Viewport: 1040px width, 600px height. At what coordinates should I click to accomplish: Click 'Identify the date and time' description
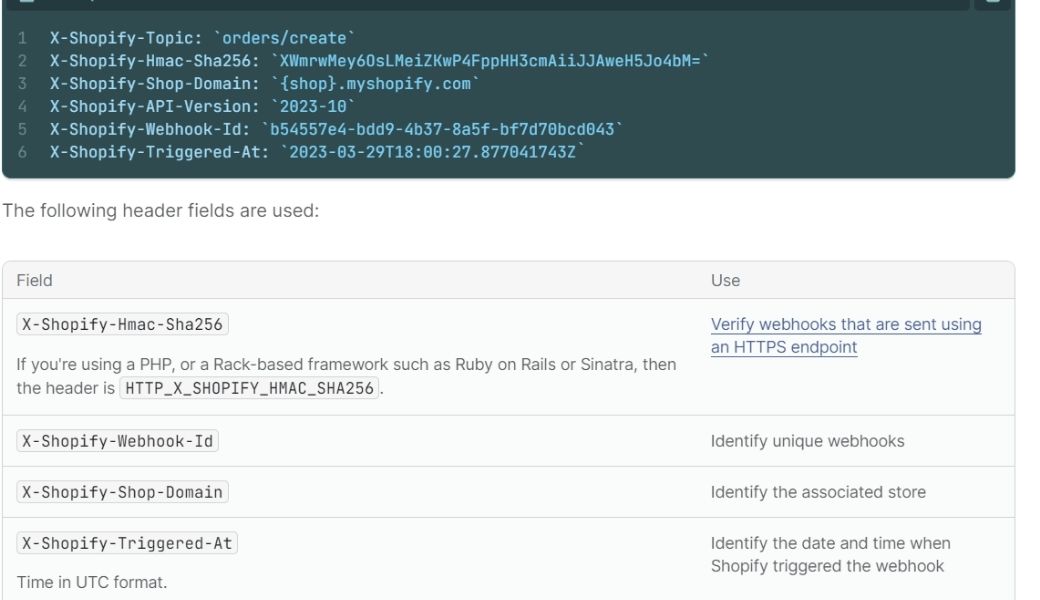point(830,554)
